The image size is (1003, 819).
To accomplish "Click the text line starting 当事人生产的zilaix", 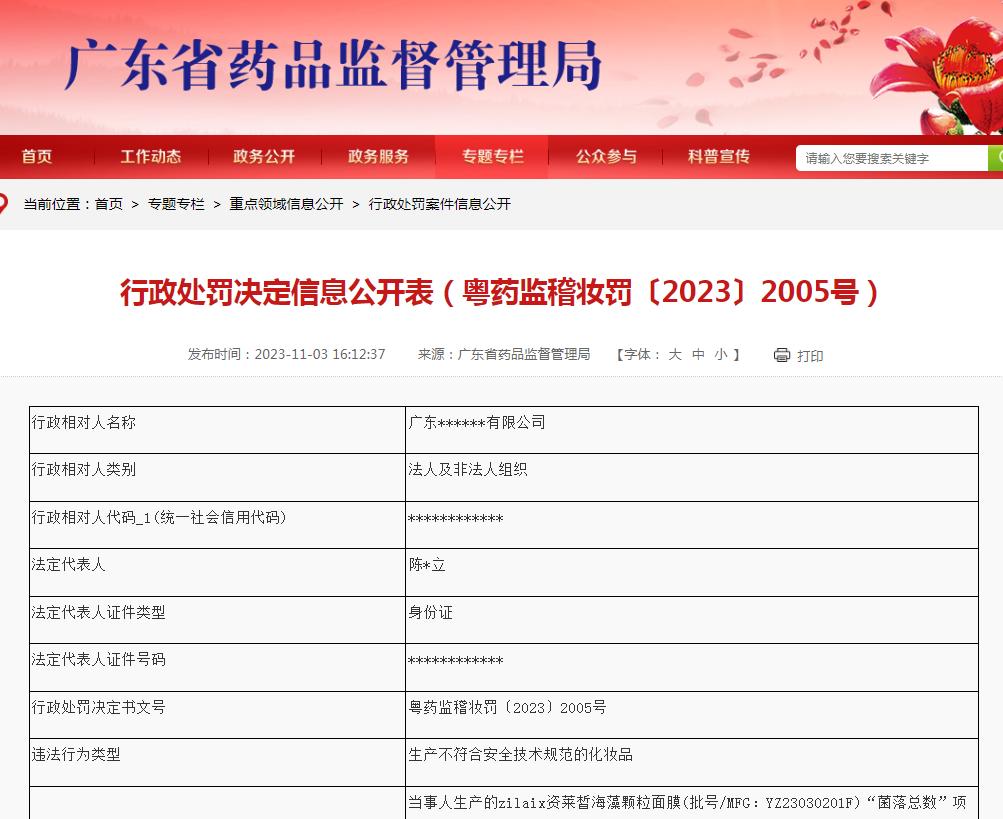I will 688,802.
